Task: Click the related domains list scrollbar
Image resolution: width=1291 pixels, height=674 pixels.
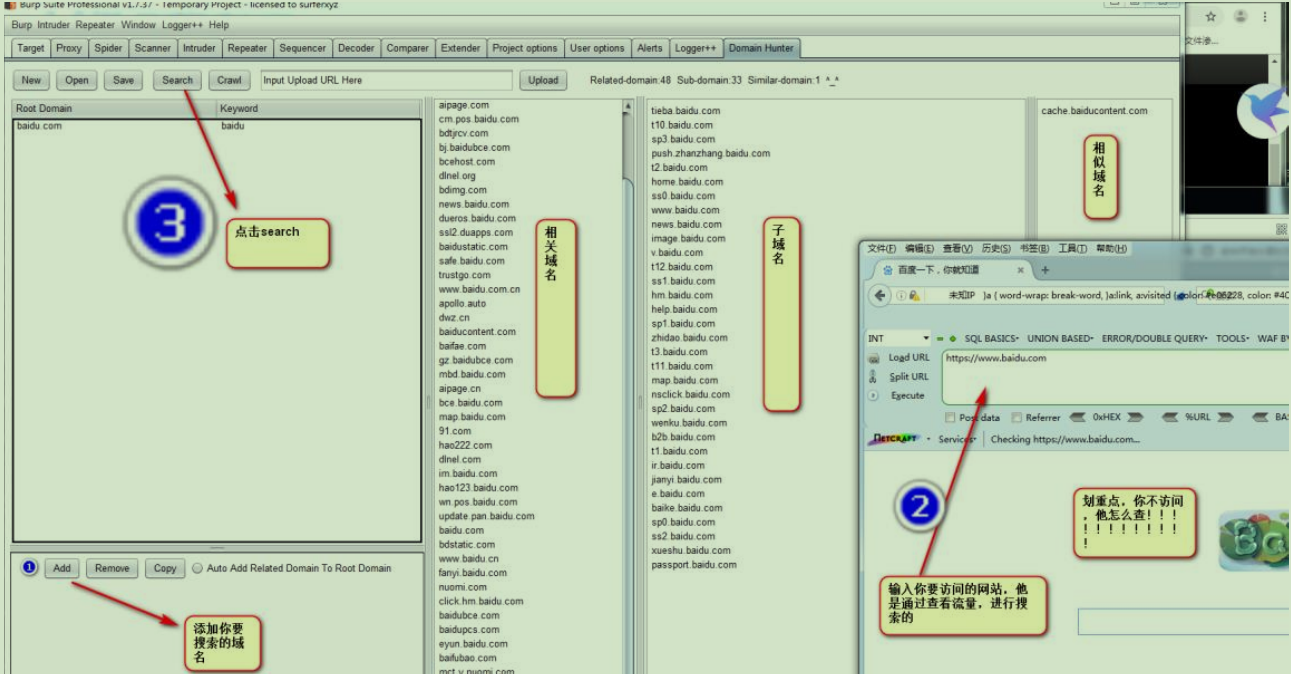Action: click(628, 385)
